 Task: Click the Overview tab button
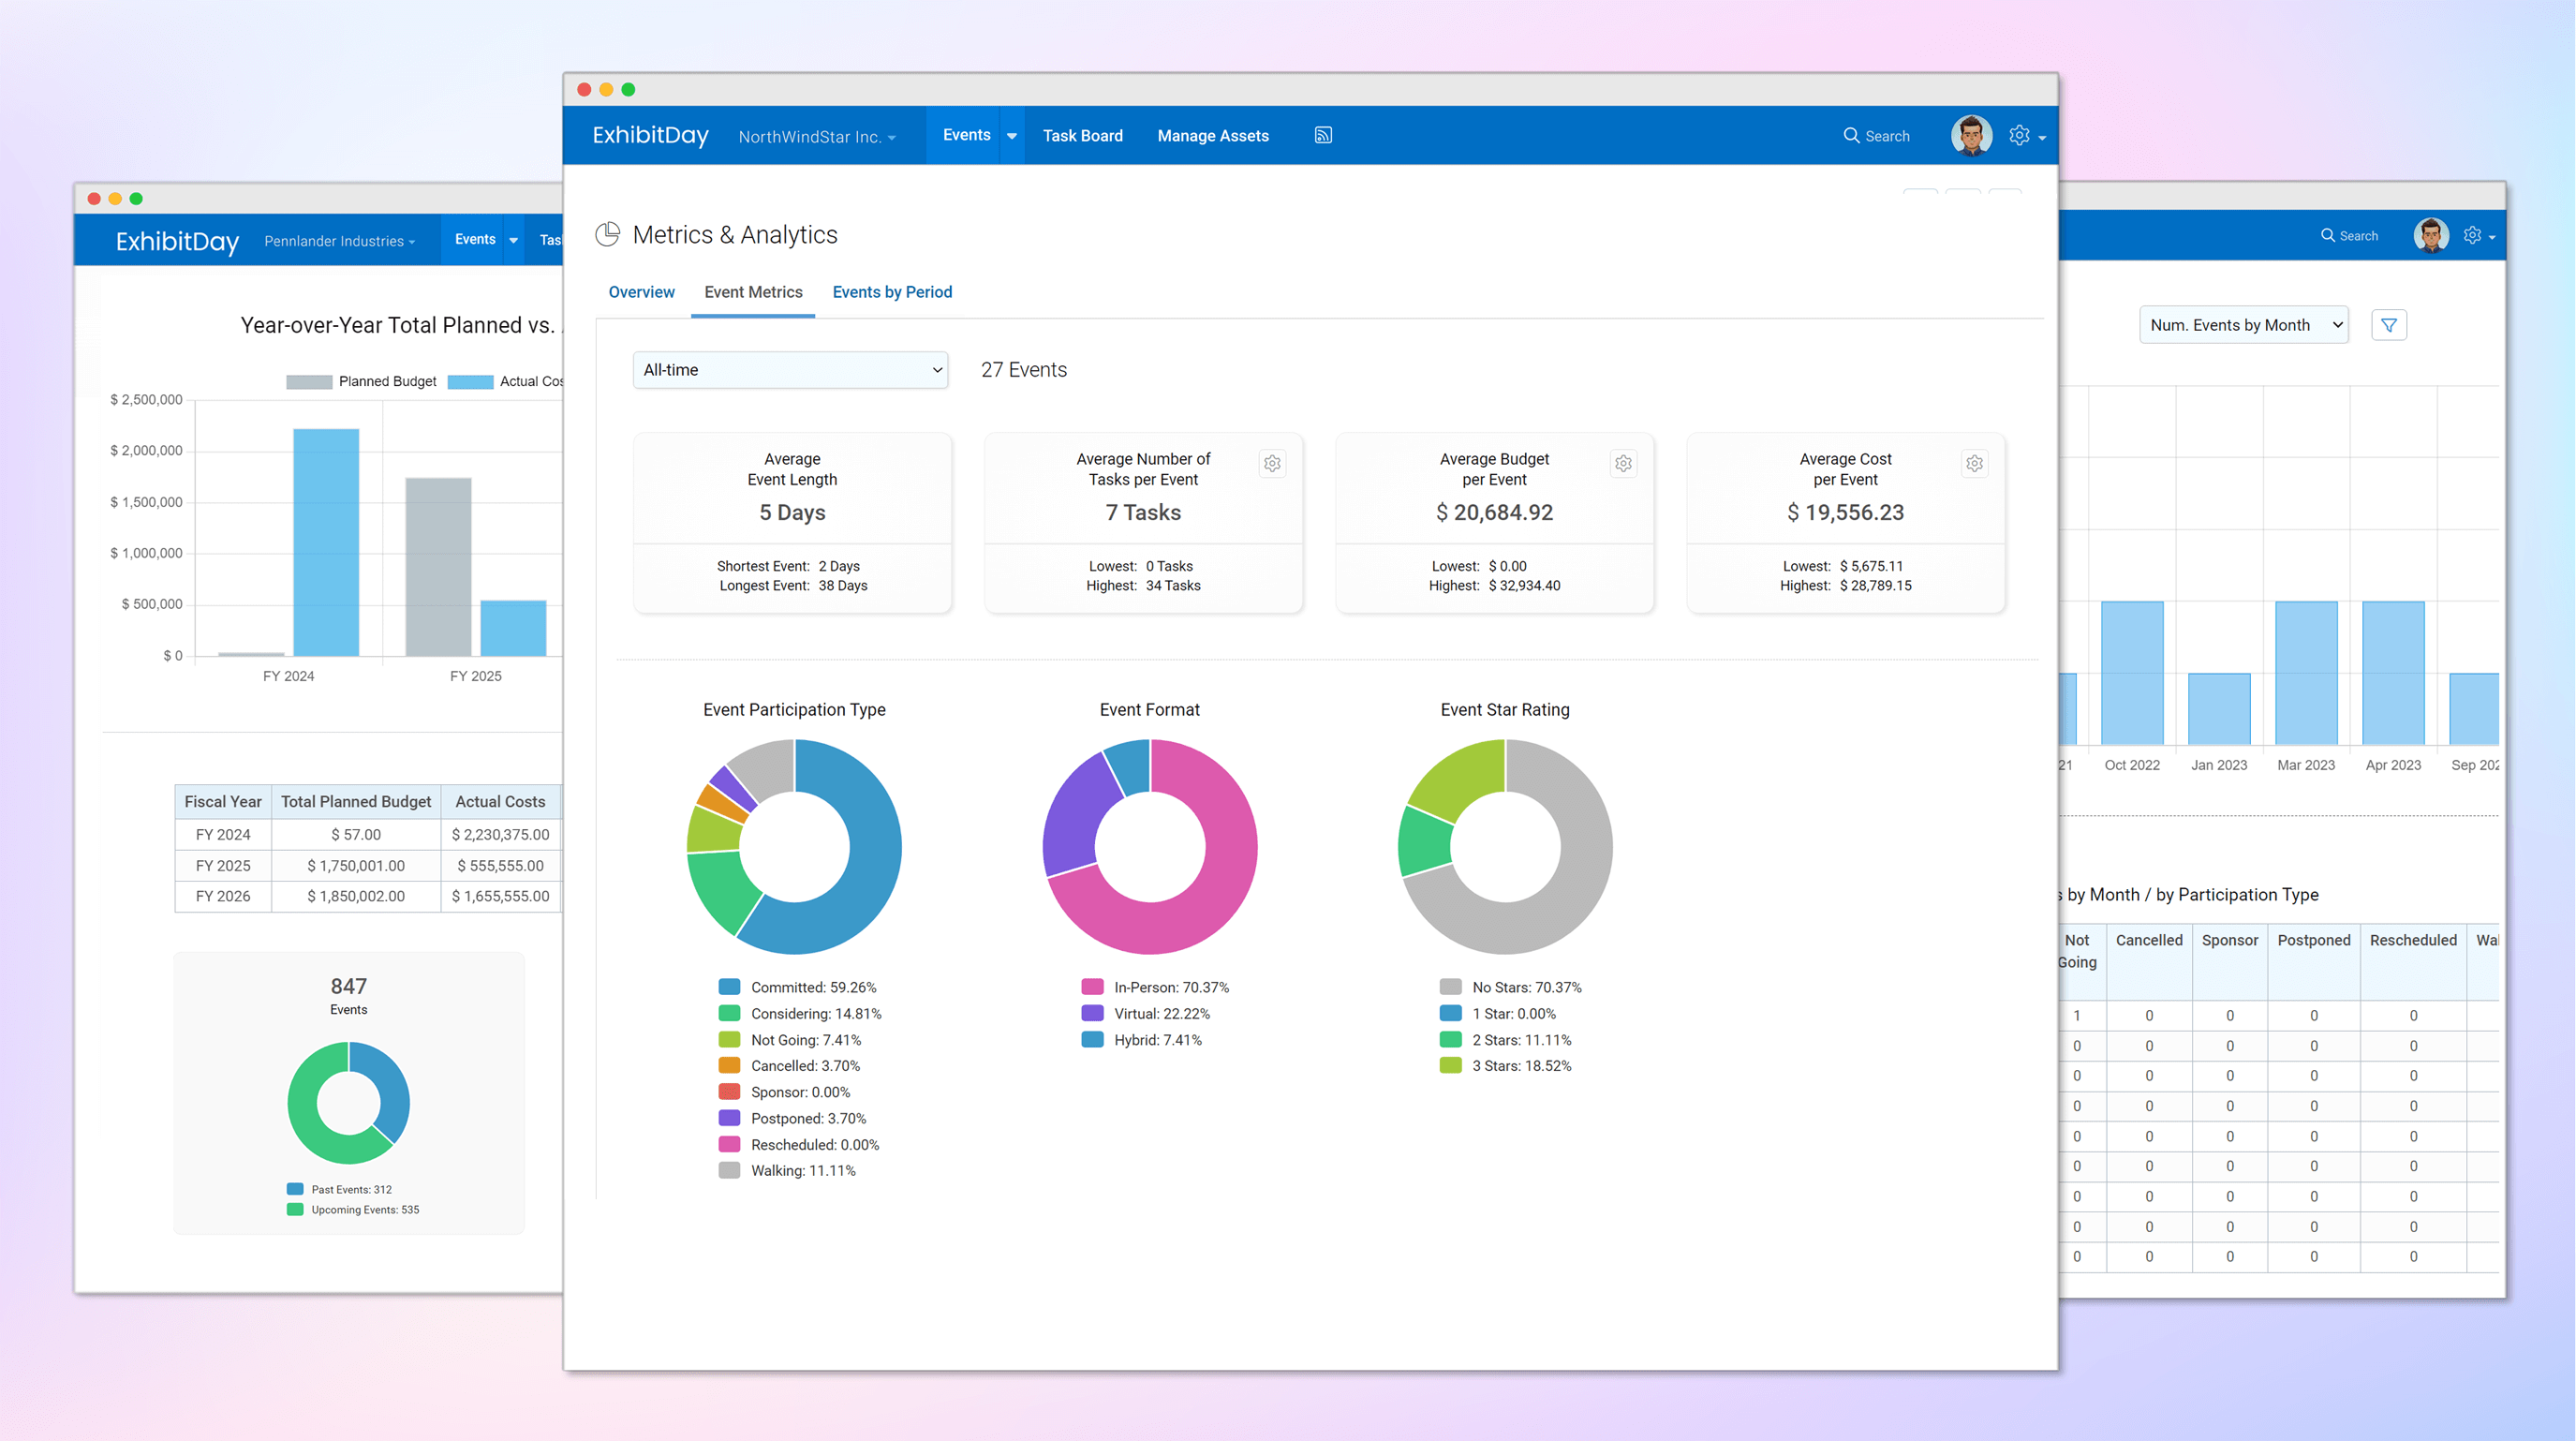tap(643, 292)
